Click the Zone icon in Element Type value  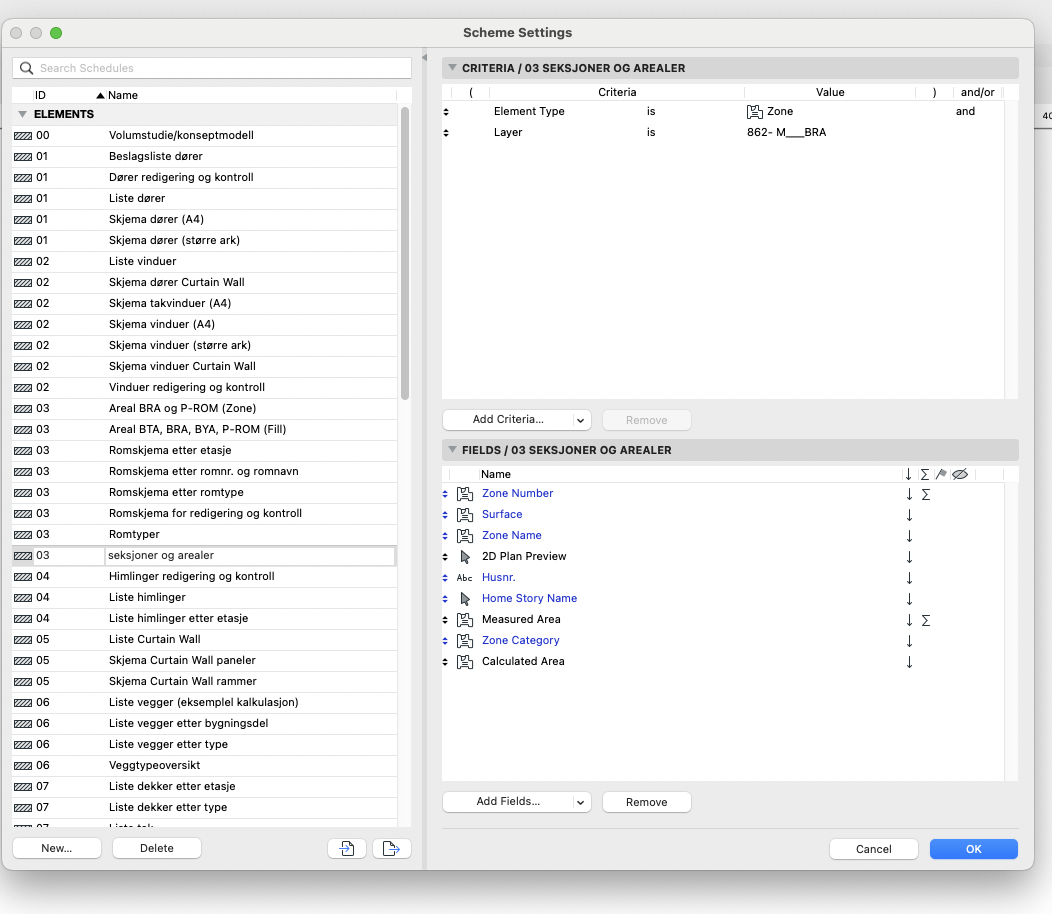click(x=754, y=111)
